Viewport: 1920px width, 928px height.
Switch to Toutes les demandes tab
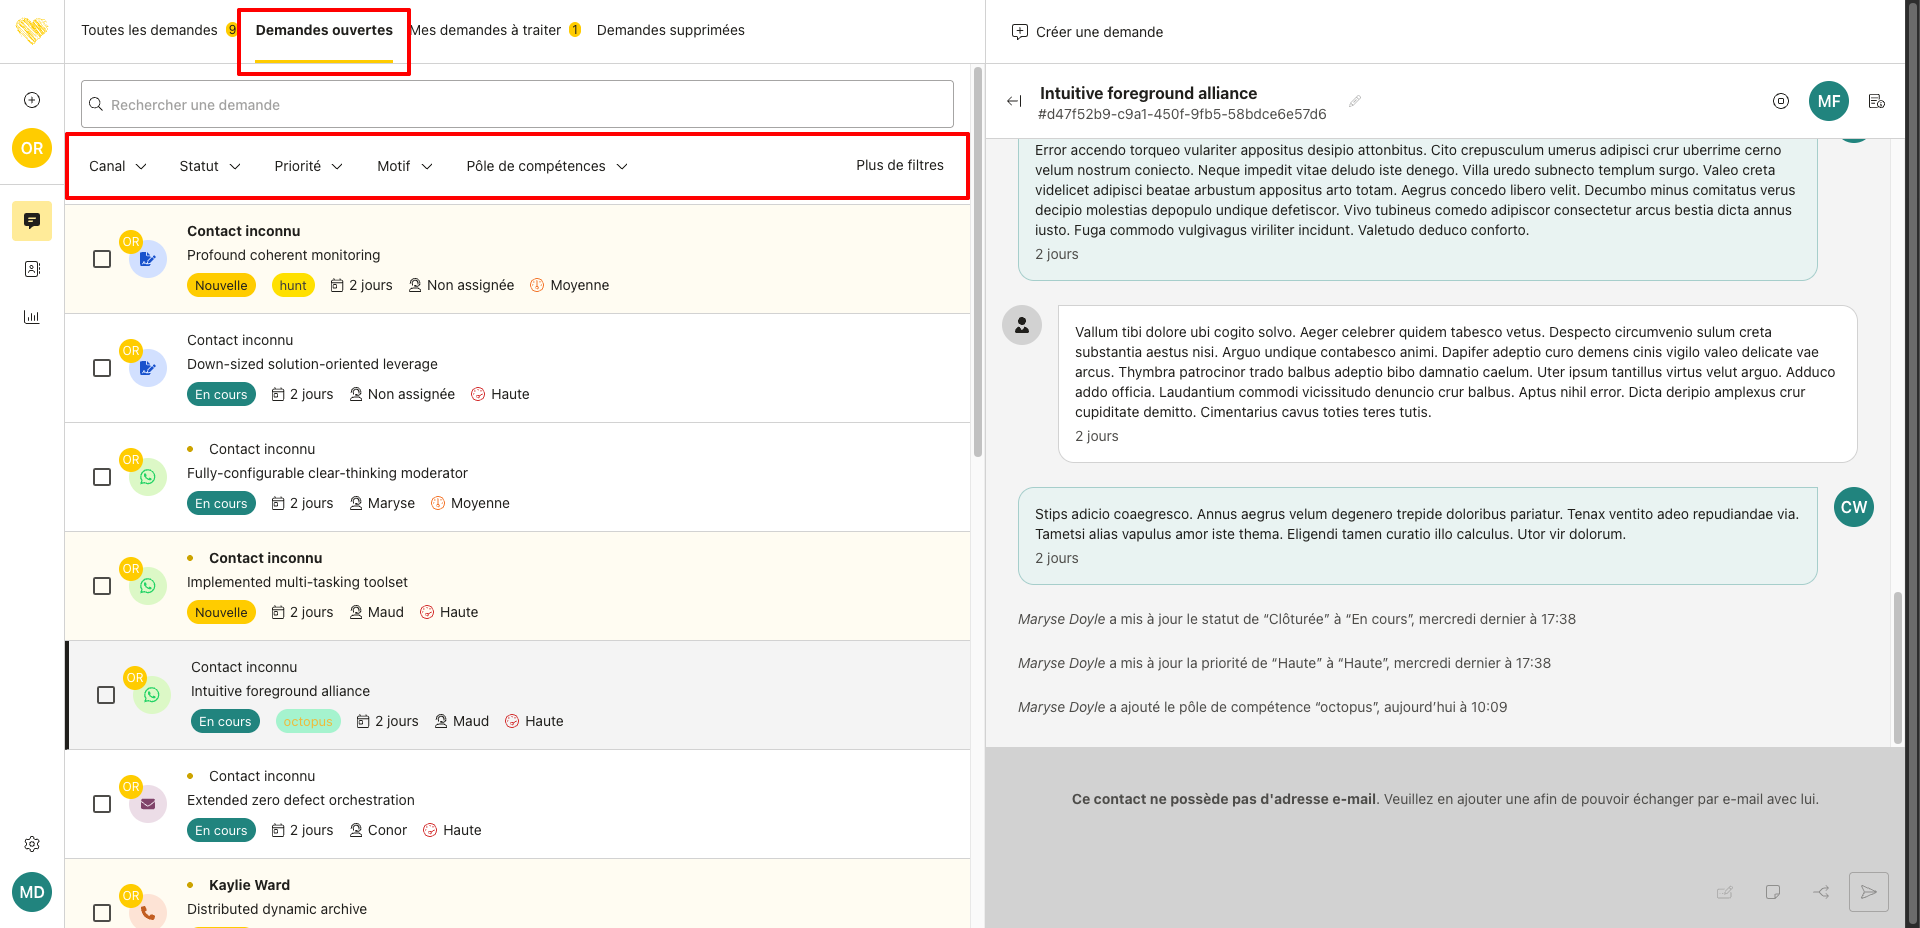point(149,30)
